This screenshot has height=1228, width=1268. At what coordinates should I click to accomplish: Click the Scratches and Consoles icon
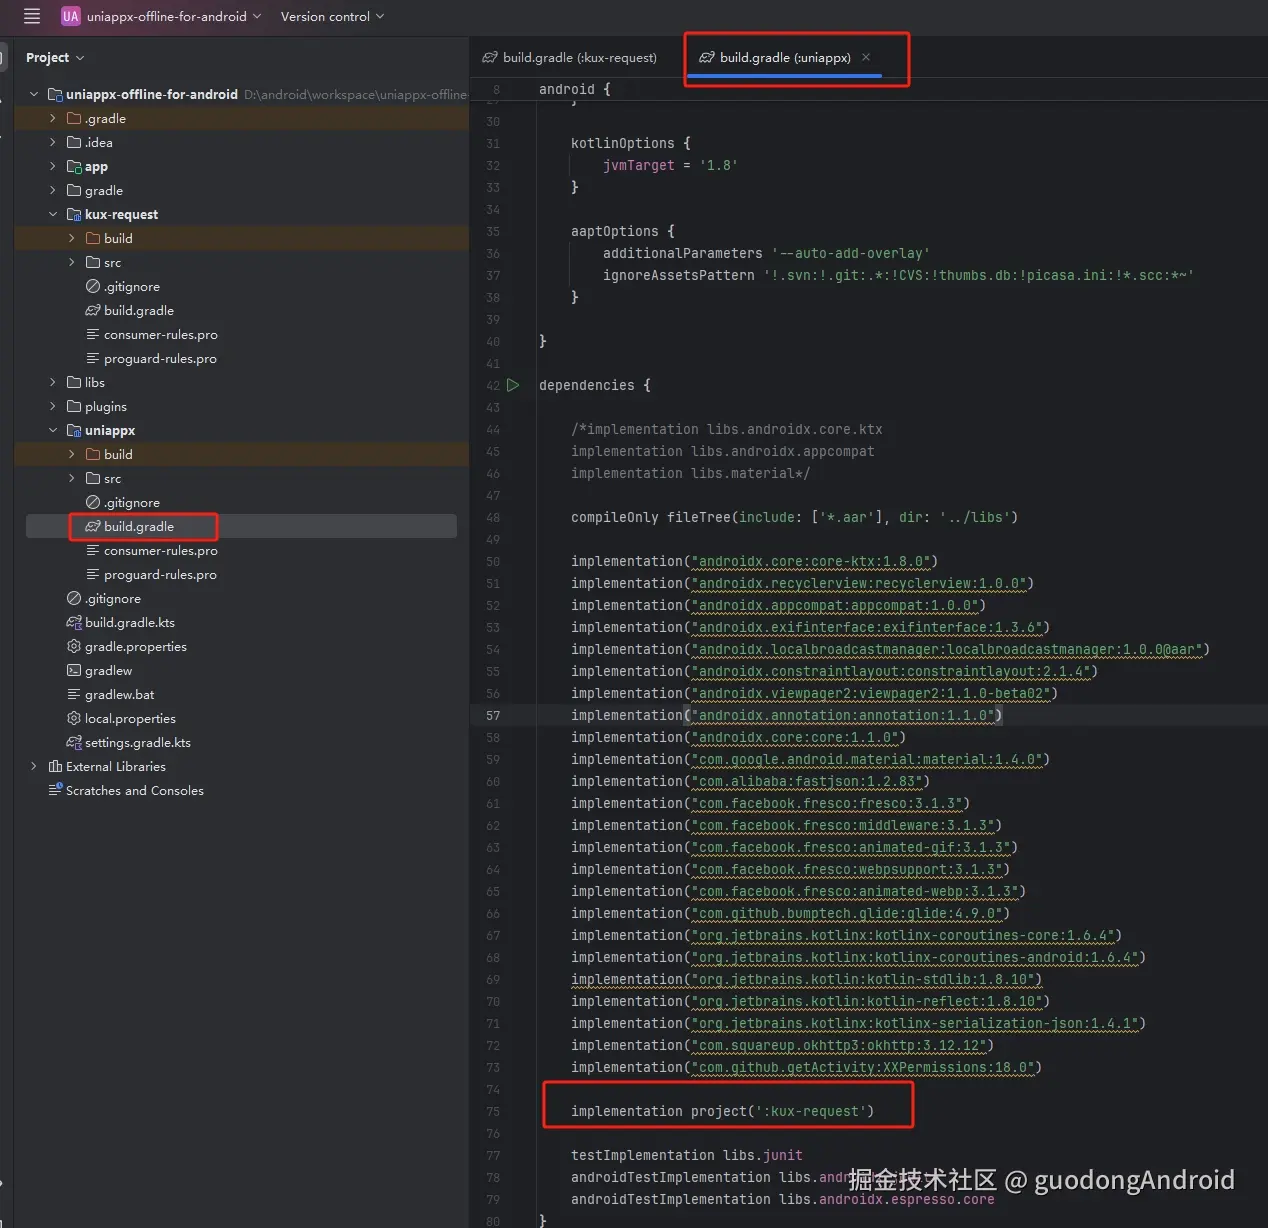click(55, 790)
